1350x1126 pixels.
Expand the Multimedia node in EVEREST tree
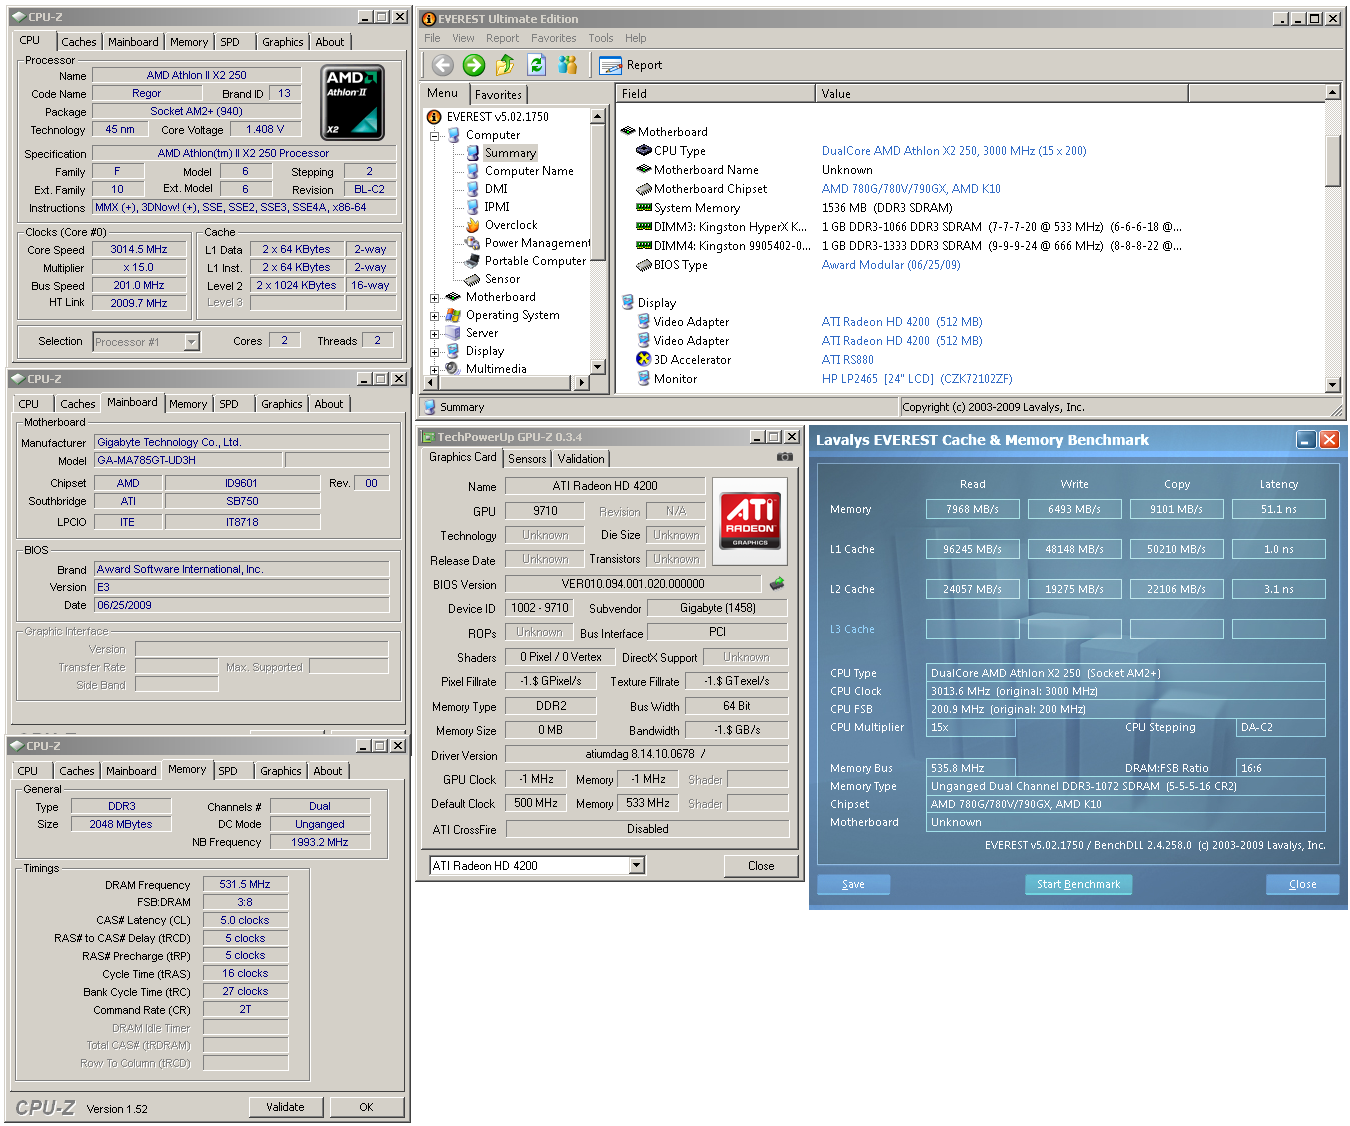coord(434,370)
